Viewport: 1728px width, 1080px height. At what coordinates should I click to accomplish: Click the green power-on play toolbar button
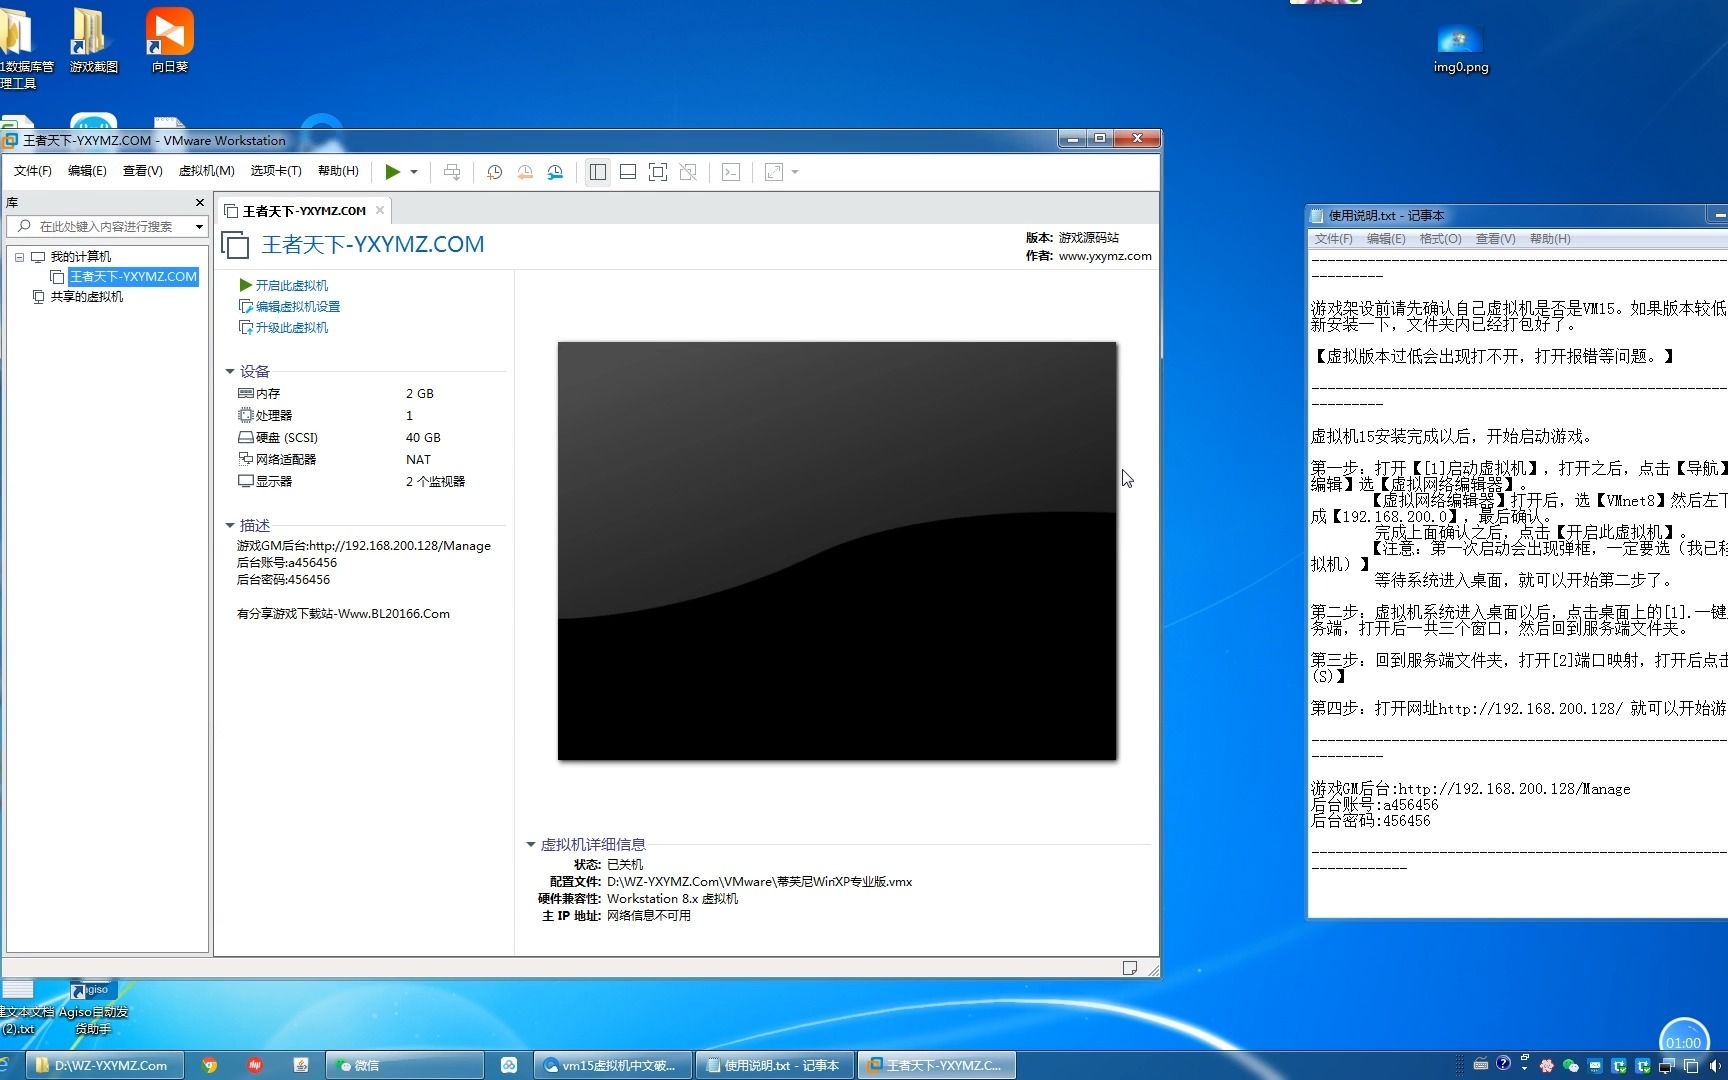point(392,172)
